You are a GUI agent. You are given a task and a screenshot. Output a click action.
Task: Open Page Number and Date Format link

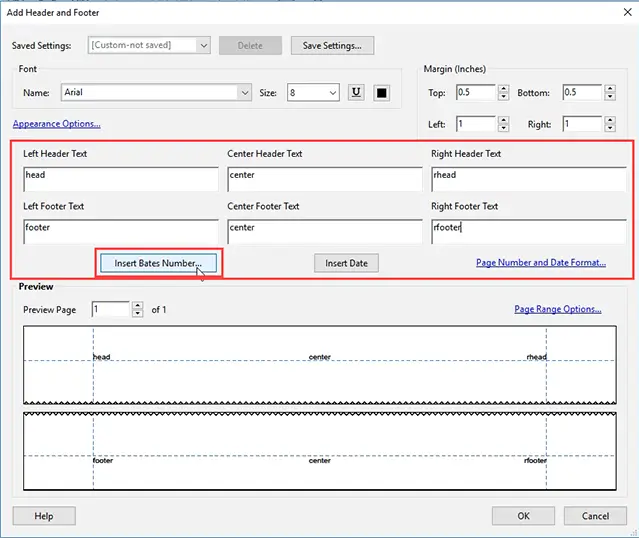[x=541, y=262]
